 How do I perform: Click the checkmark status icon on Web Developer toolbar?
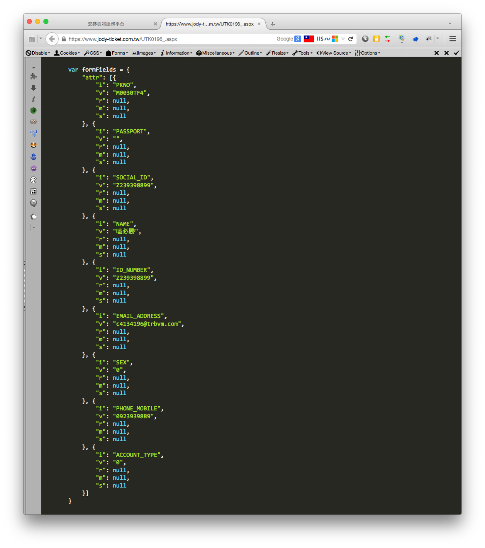pos(456,53)
